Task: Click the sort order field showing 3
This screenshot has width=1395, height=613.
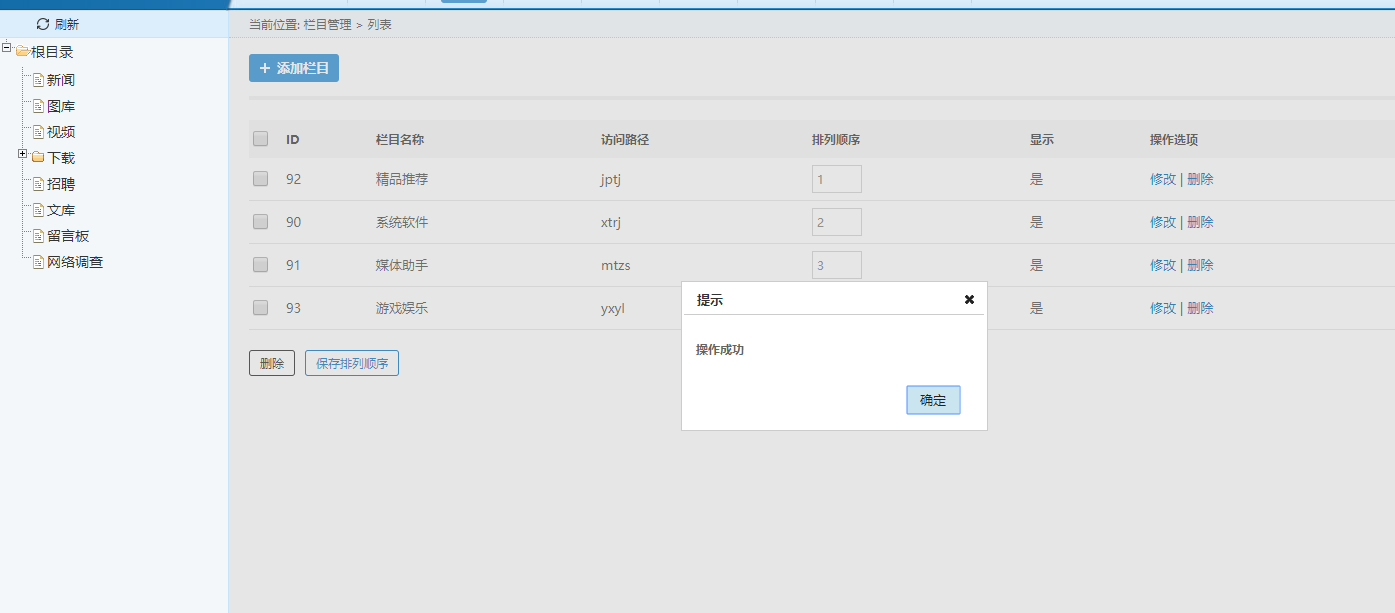Action: [837, 265]
